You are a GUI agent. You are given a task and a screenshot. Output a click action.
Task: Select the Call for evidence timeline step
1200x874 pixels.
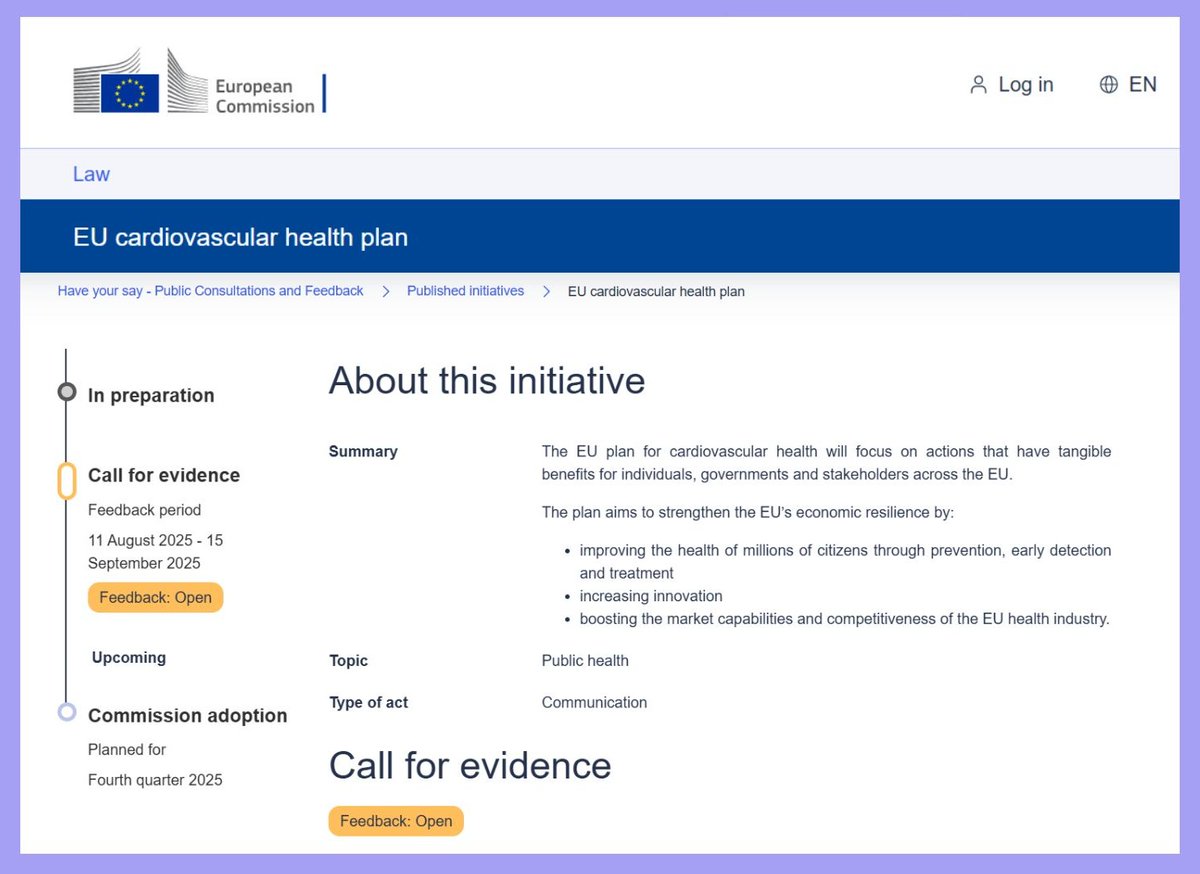coord(164,475)
